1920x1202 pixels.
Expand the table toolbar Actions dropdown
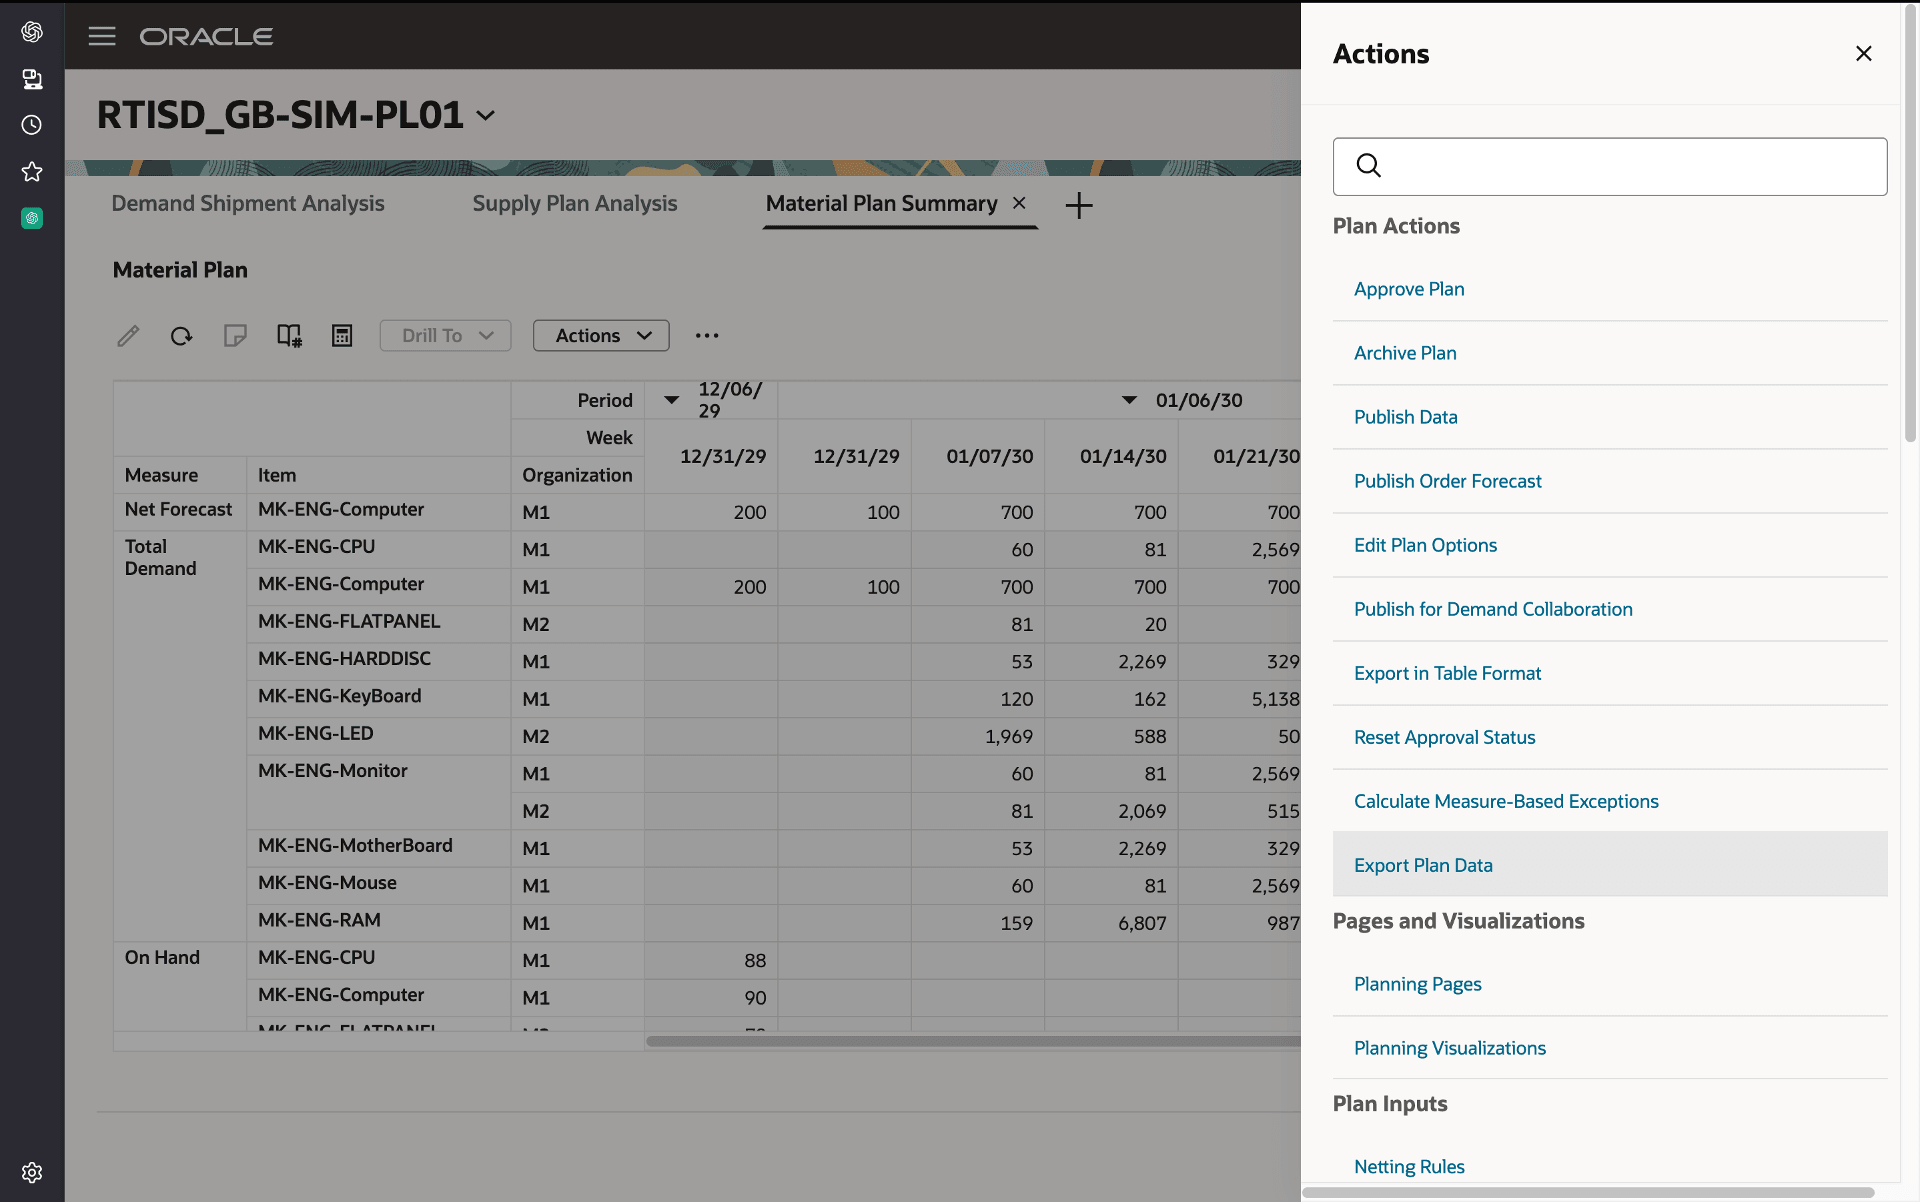point(601,336)
